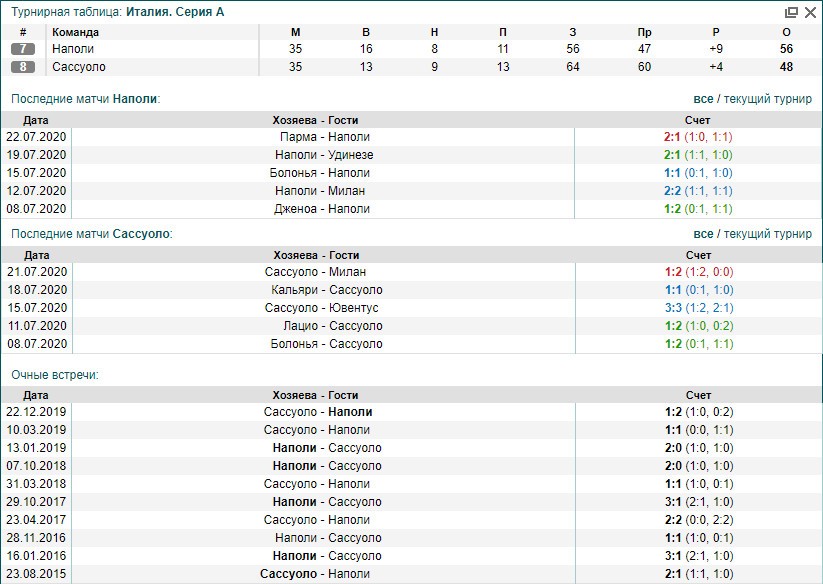Viewport: 823px width, 584px height.
Task: Filter Наполи's last matches by текущий турнир
Action: point(767,99)
